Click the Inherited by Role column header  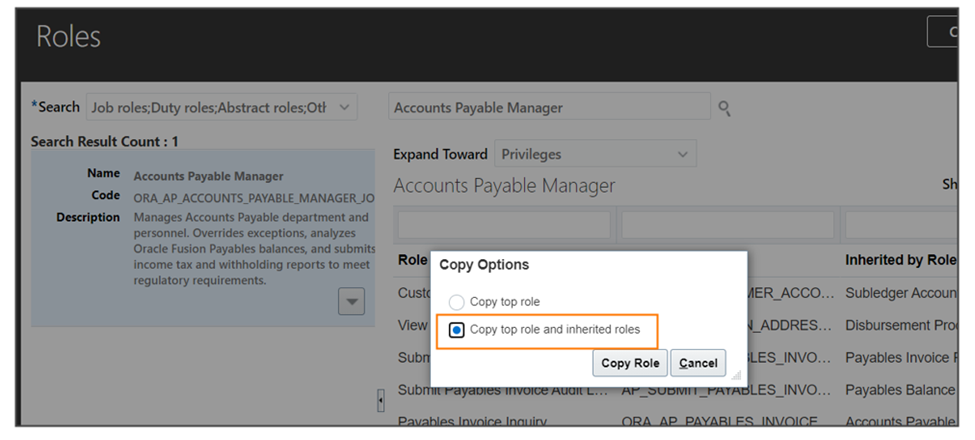click(x=900, y=260)
